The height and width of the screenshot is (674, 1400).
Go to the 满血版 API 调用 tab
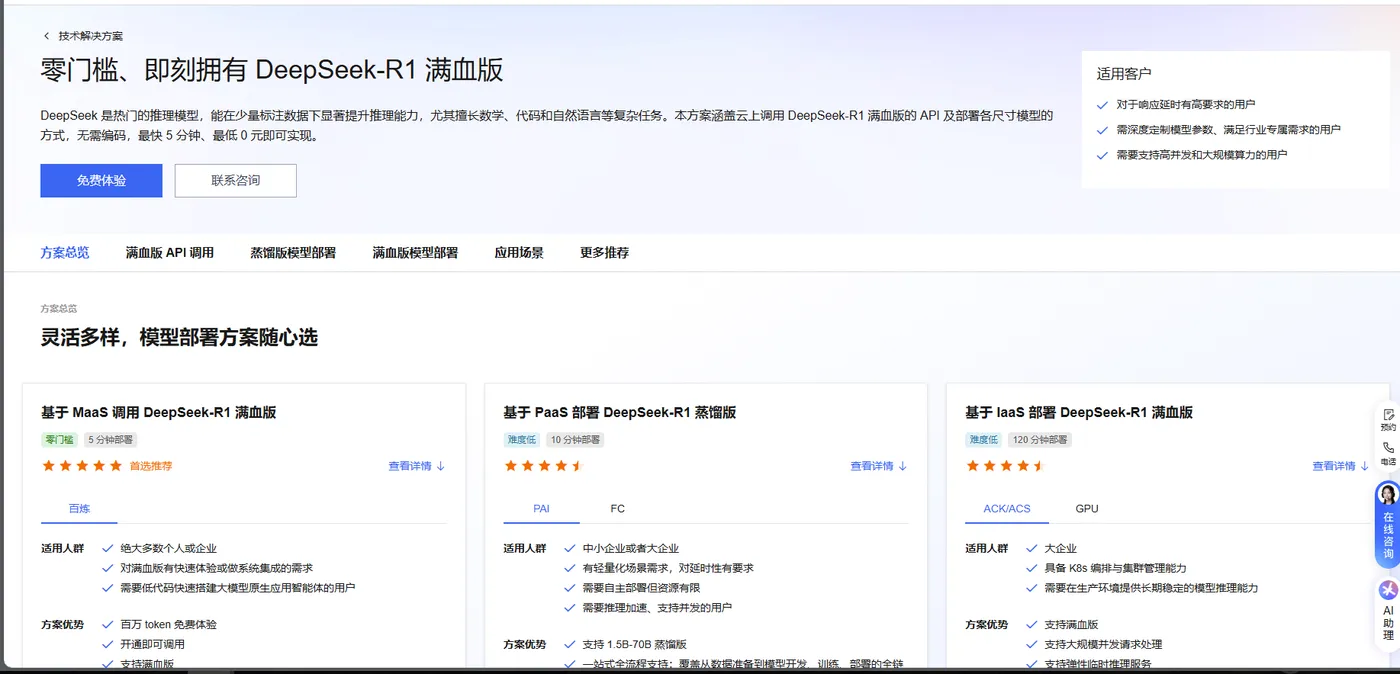170,253
